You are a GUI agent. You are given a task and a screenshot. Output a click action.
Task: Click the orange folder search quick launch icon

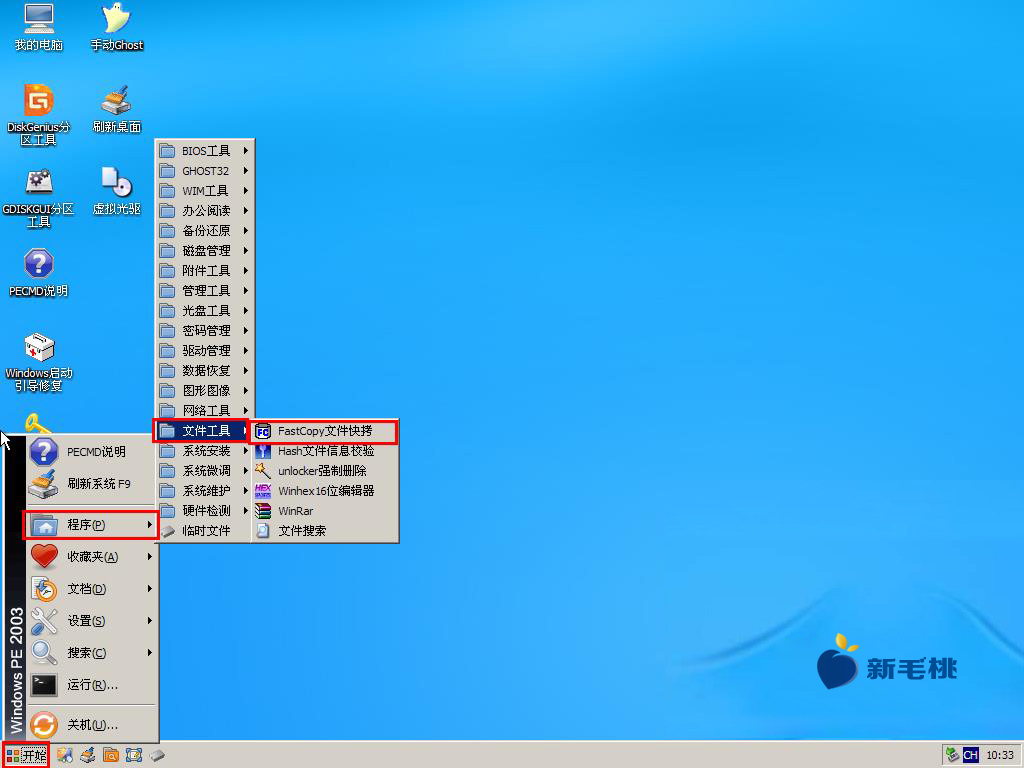coord(111,756)
